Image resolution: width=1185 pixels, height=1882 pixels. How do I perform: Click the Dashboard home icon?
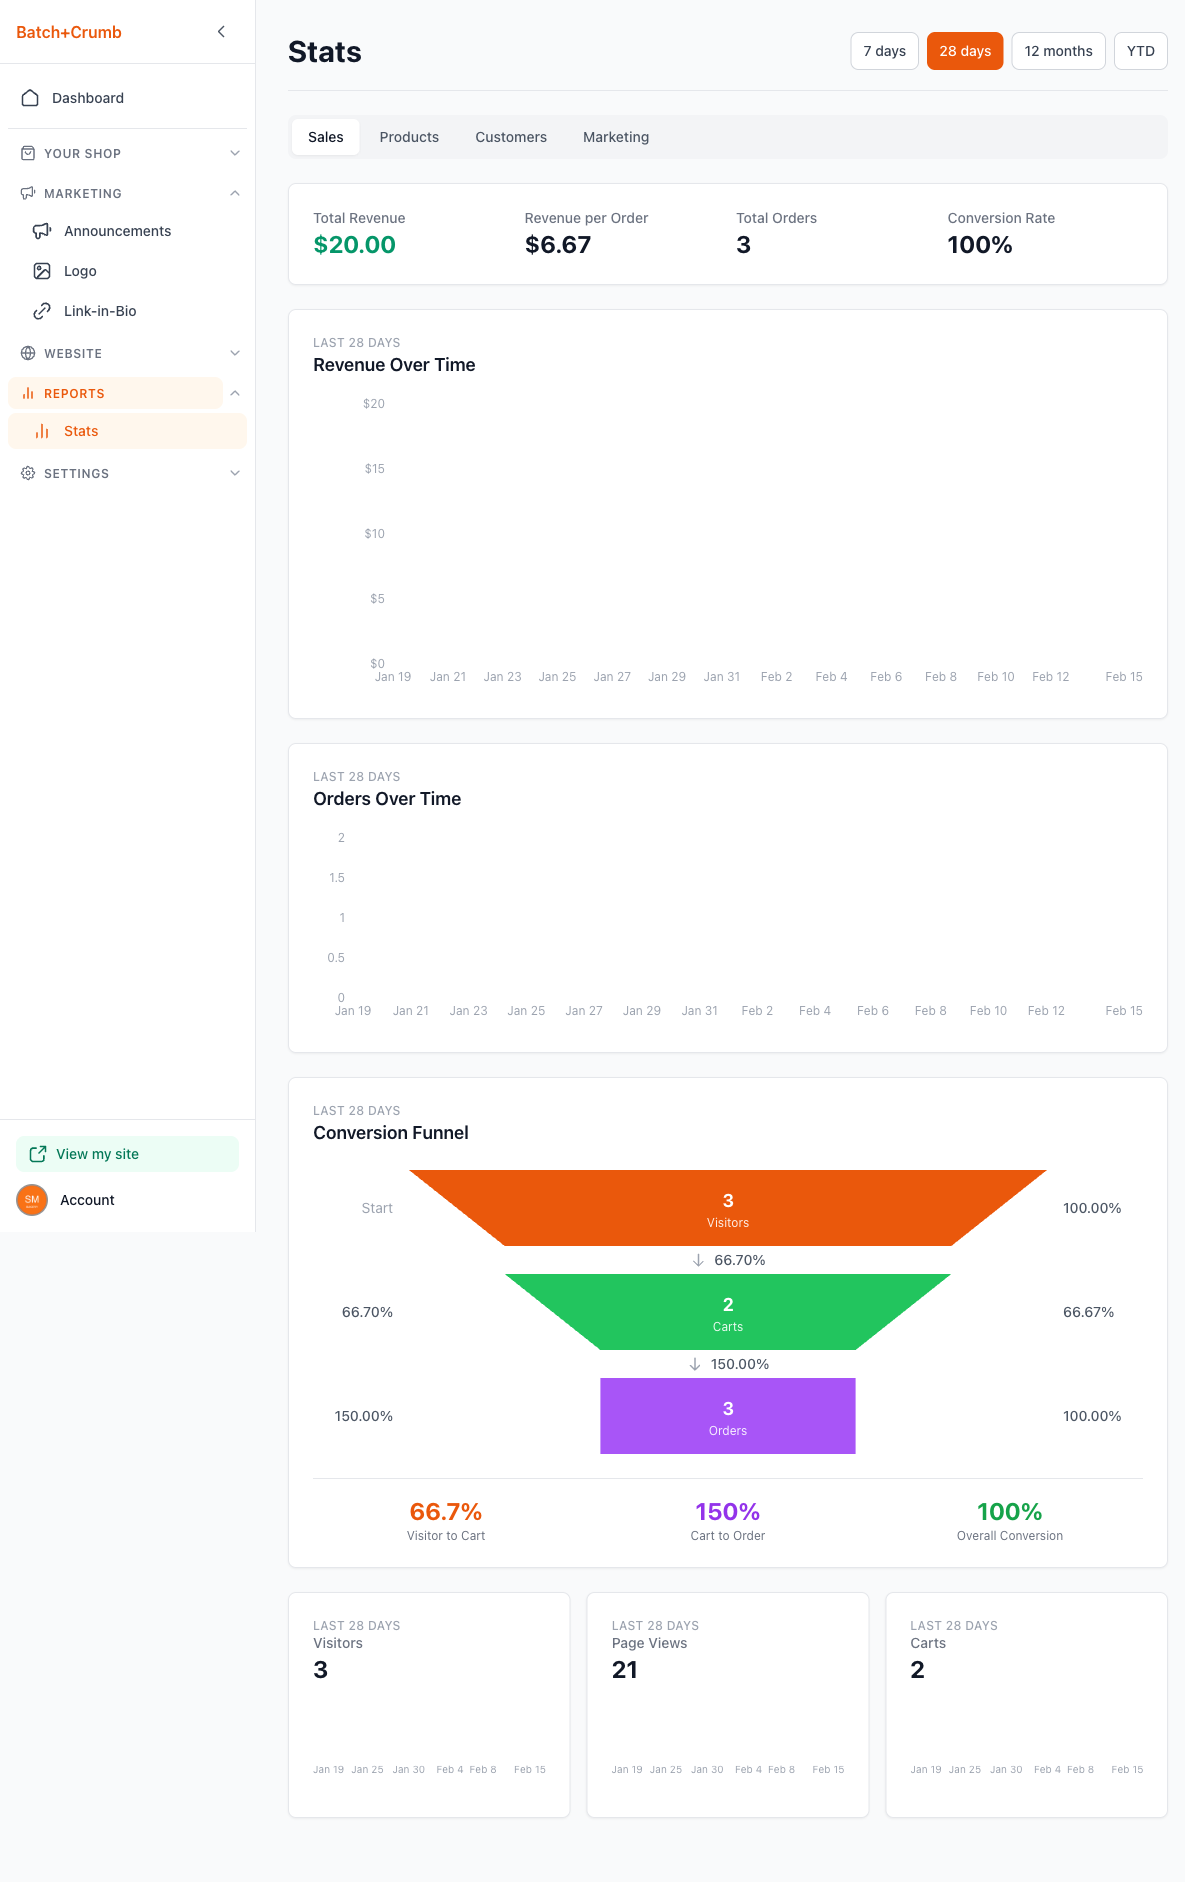[x=30, y=98]
